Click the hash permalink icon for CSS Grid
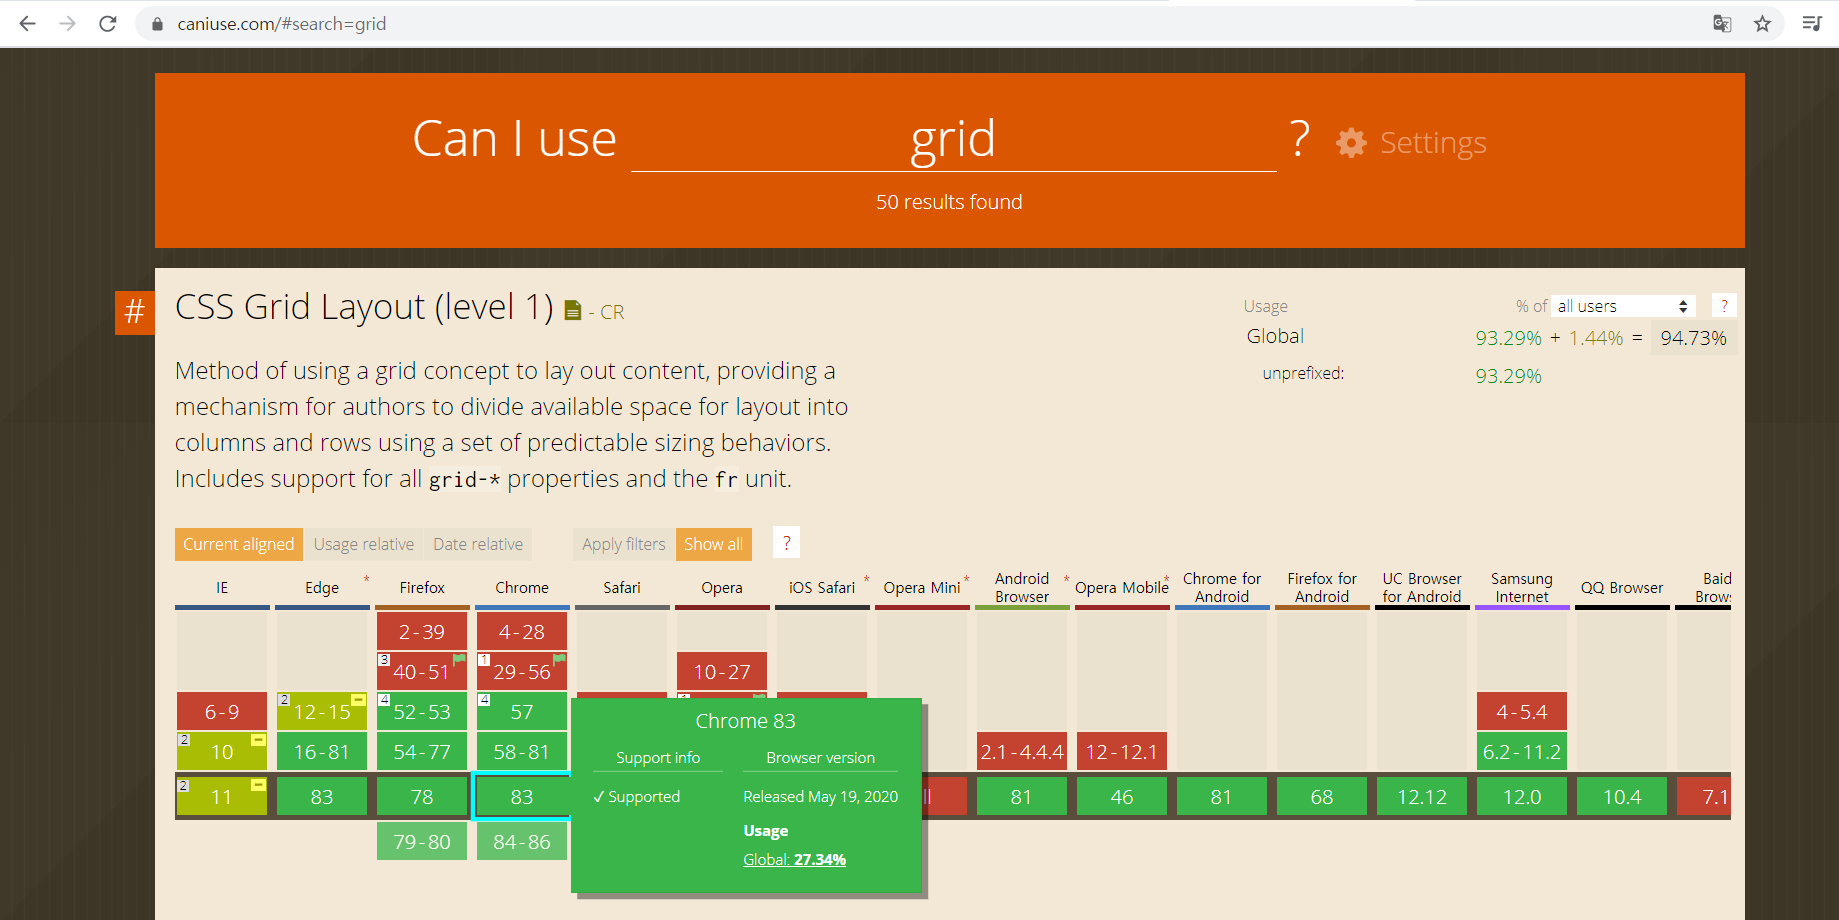The width and height of the screenshot is (1839, 920). (x=135, y=312)
